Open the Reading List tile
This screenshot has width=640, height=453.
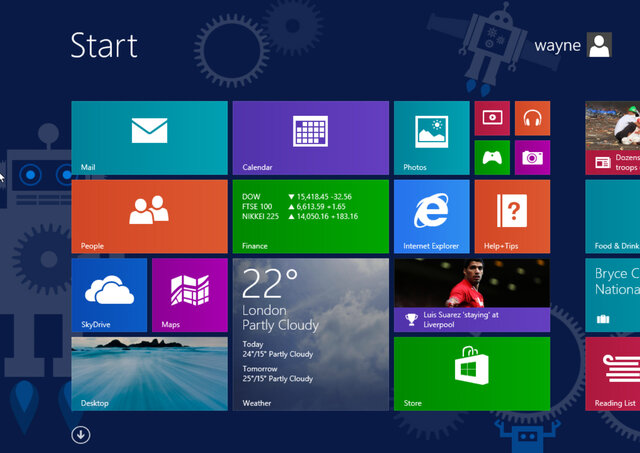coord(613,374)
